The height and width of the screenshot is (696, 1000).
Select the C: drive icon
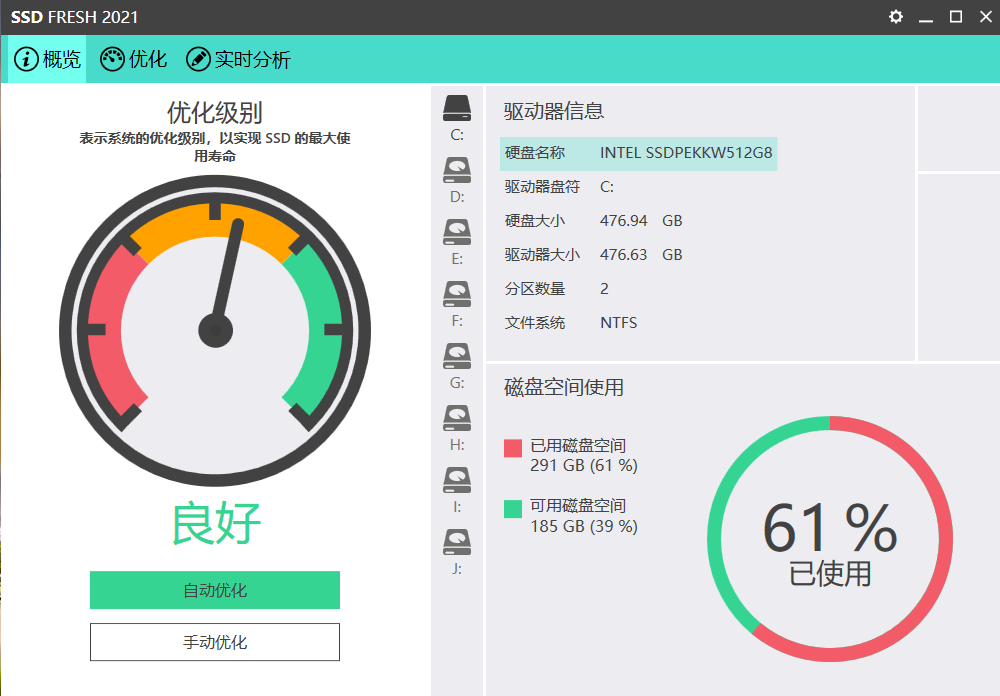(457, 108)
